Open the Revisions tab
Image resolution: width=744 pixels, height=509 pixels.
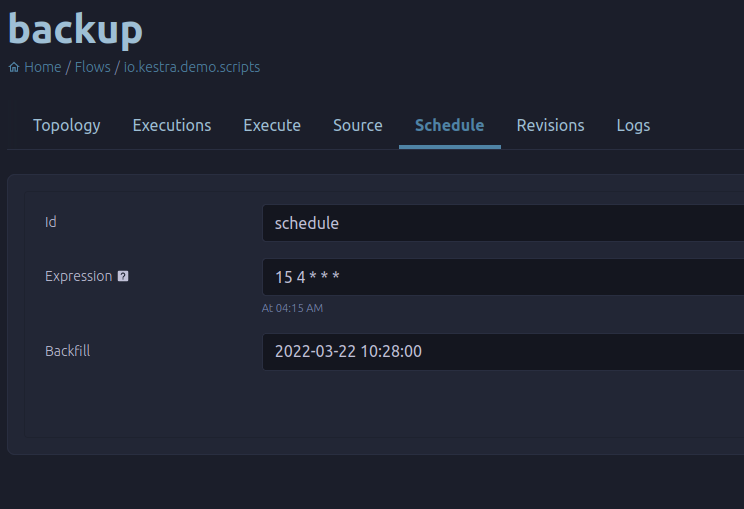[550, 125]
